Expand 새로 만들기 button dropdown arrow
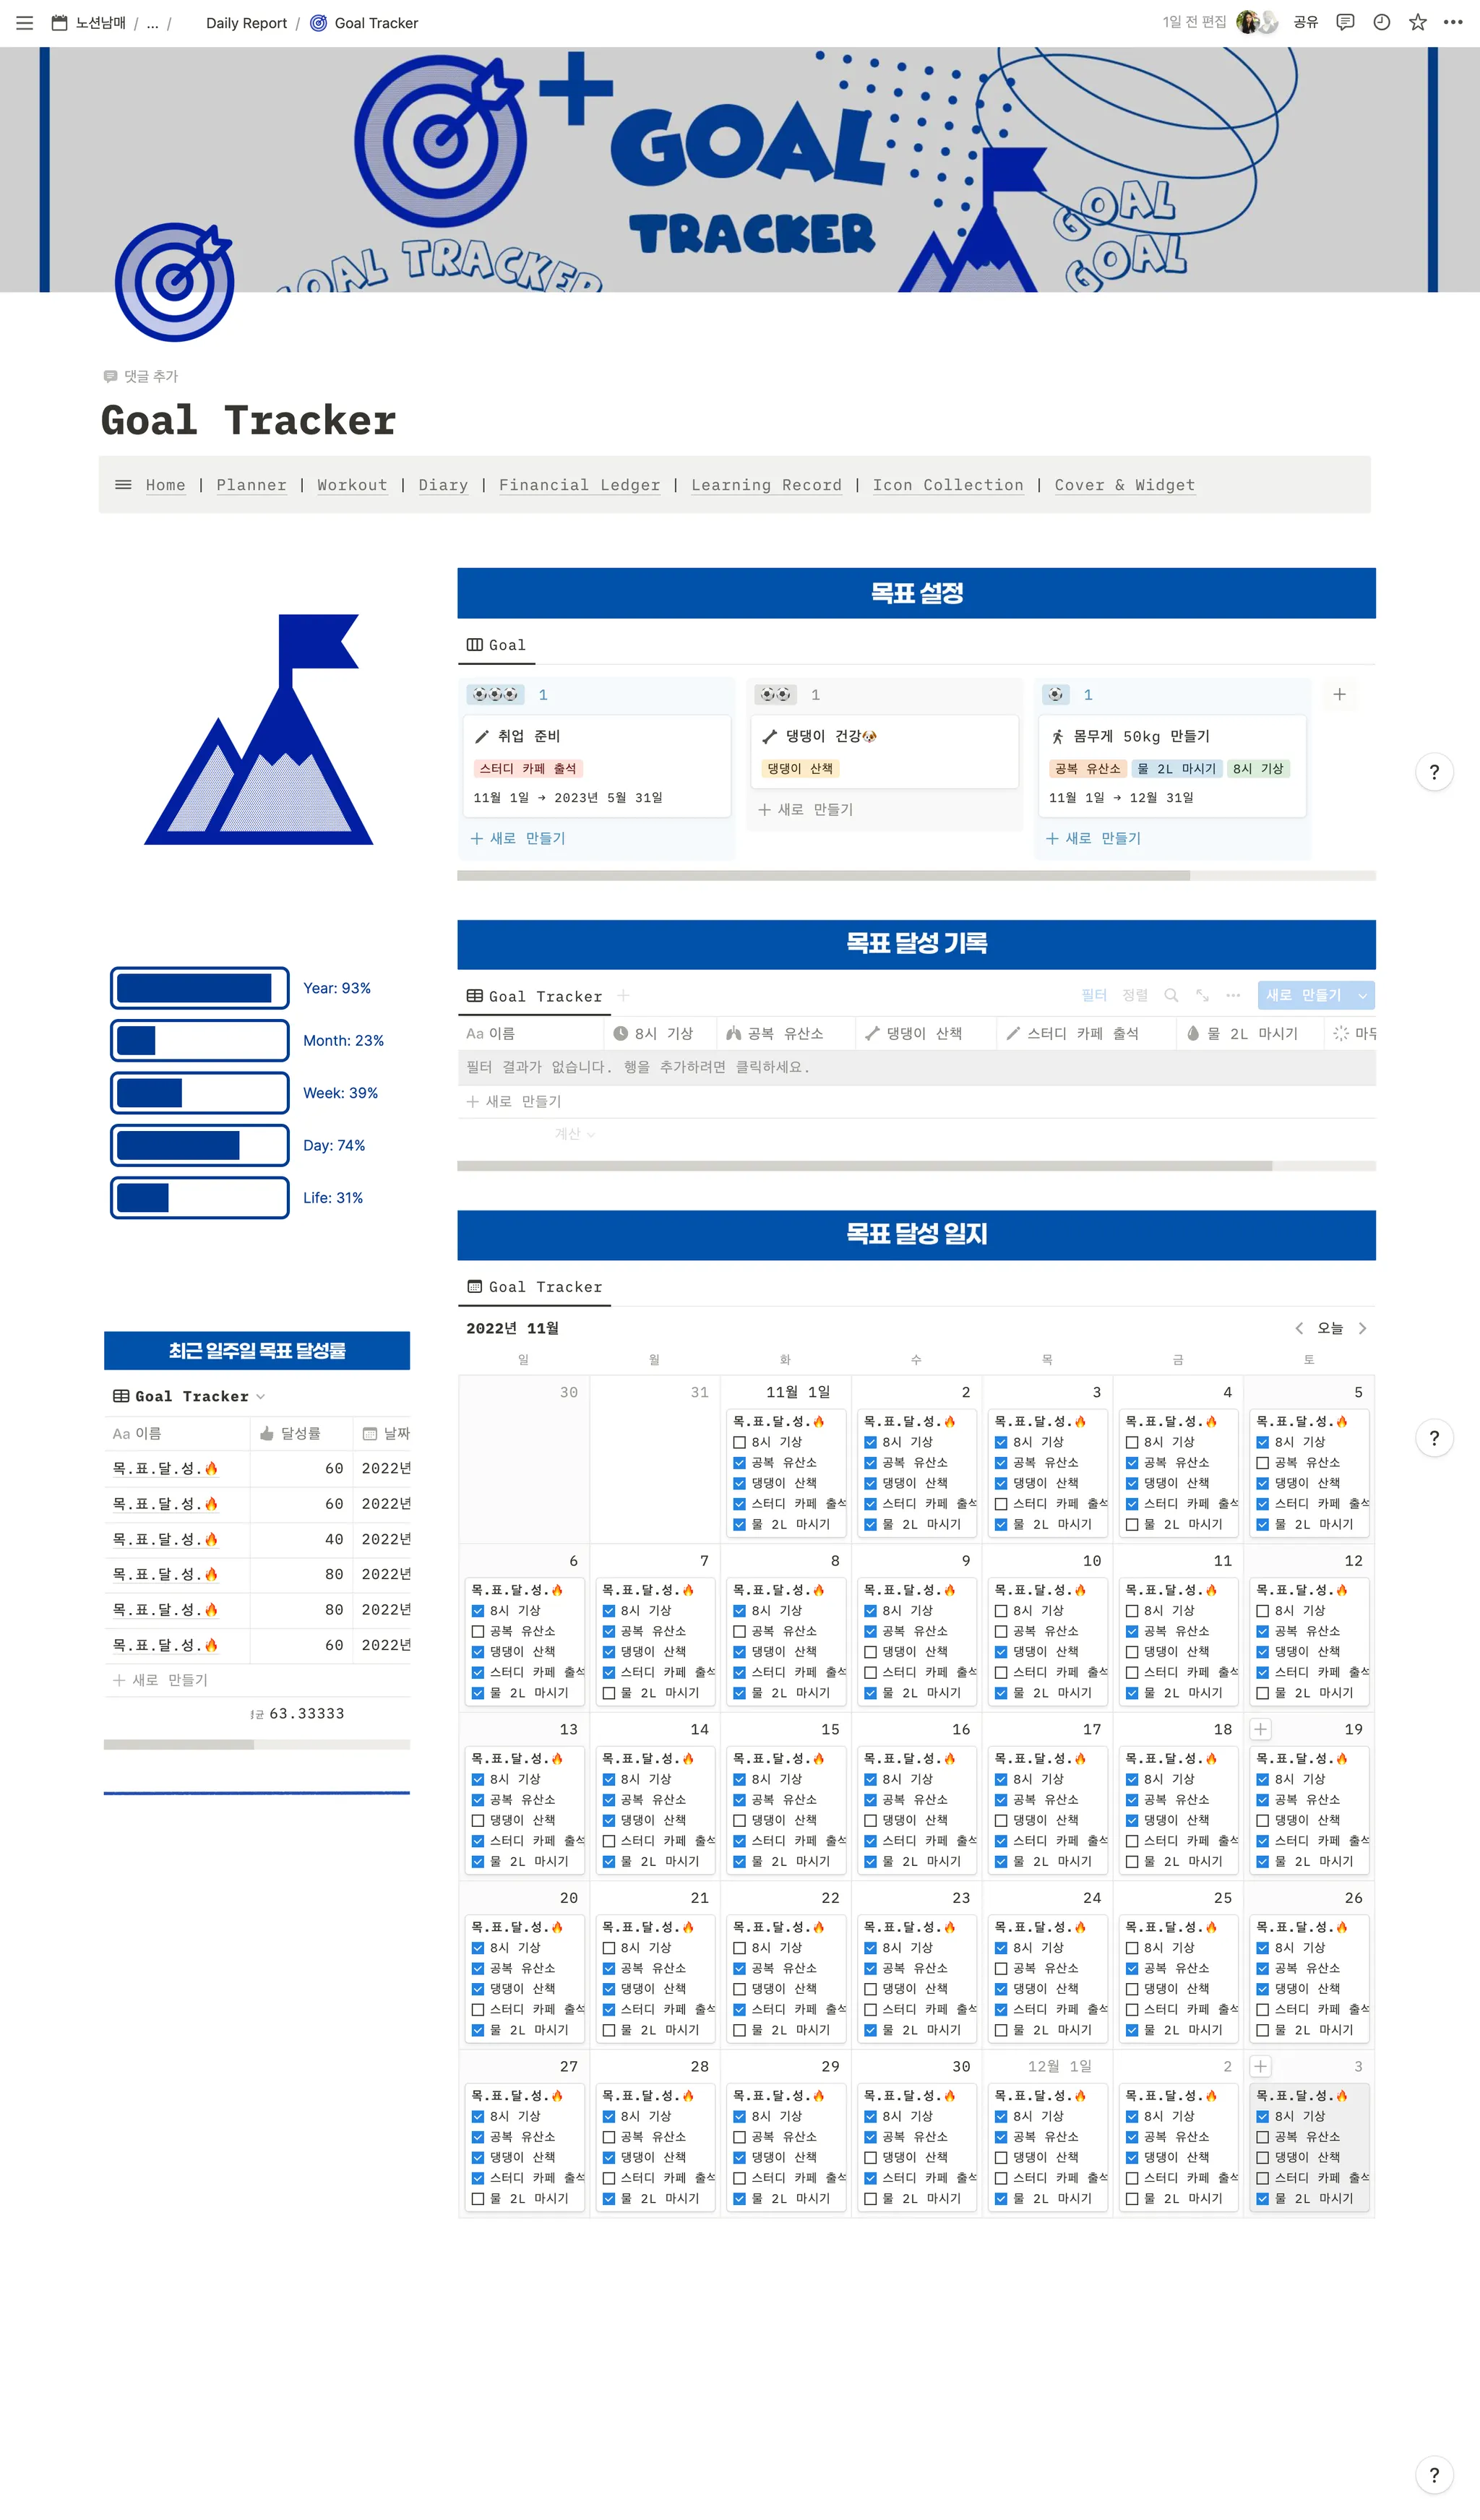 (1362, 995)
